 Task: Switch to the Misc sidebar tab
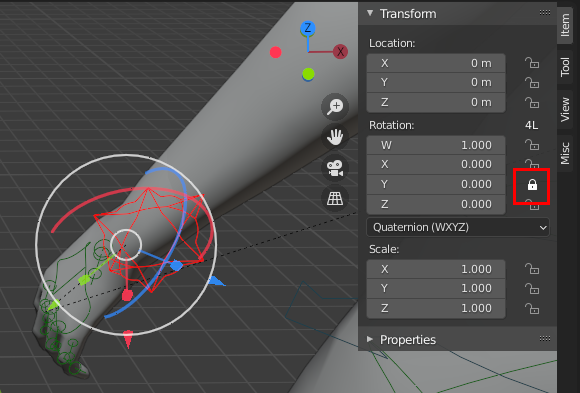point(565,153)
